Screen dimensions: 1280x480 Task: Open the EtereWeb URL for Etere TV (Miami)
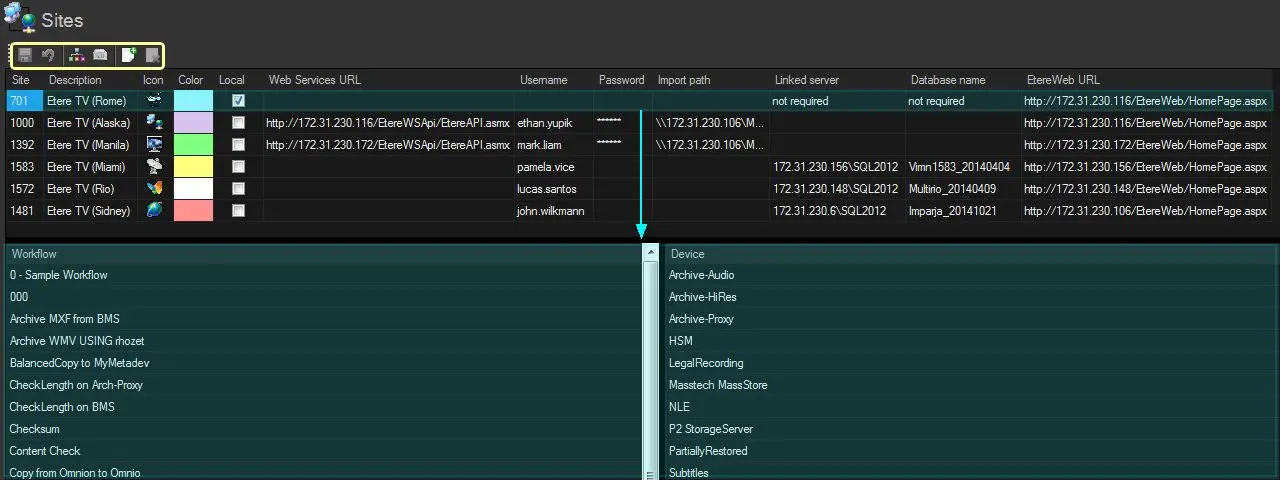click(x=1145, y=167)
